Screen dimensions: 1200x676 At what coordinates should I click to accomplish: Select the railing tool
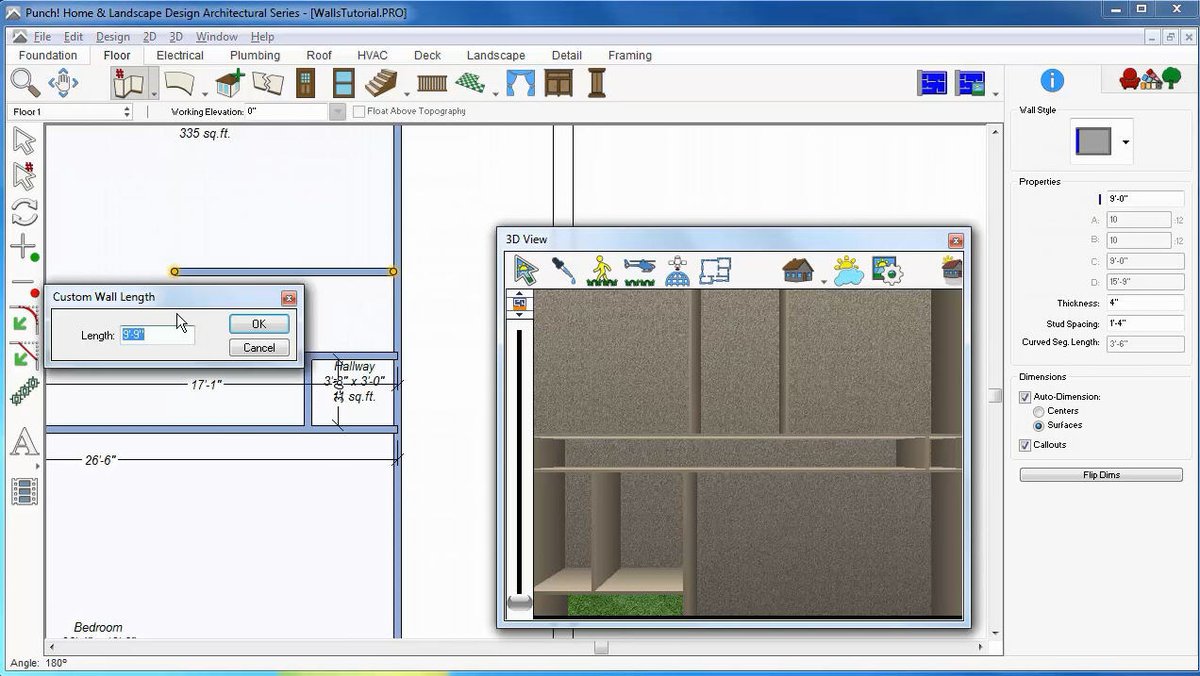432,83
